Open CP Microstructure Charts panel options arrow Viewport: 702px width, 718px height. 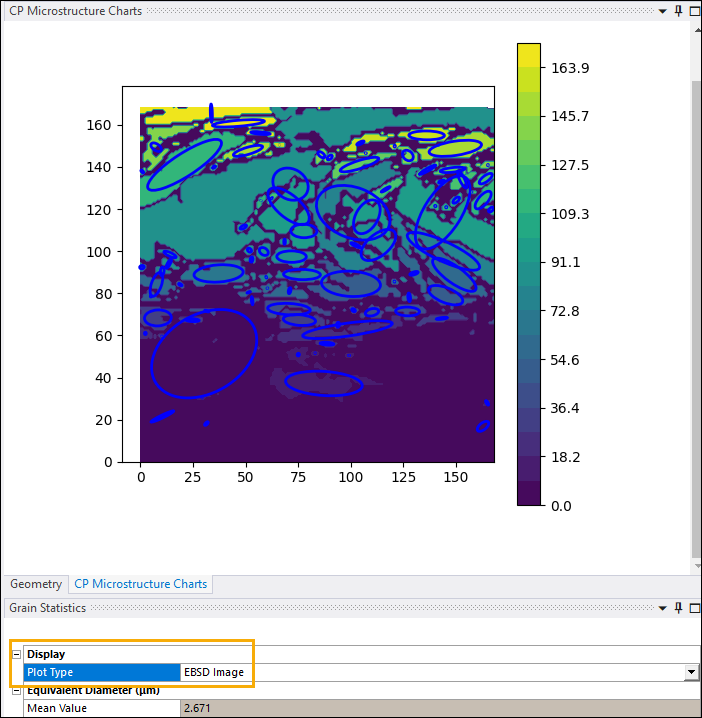(x=662, y=11)
